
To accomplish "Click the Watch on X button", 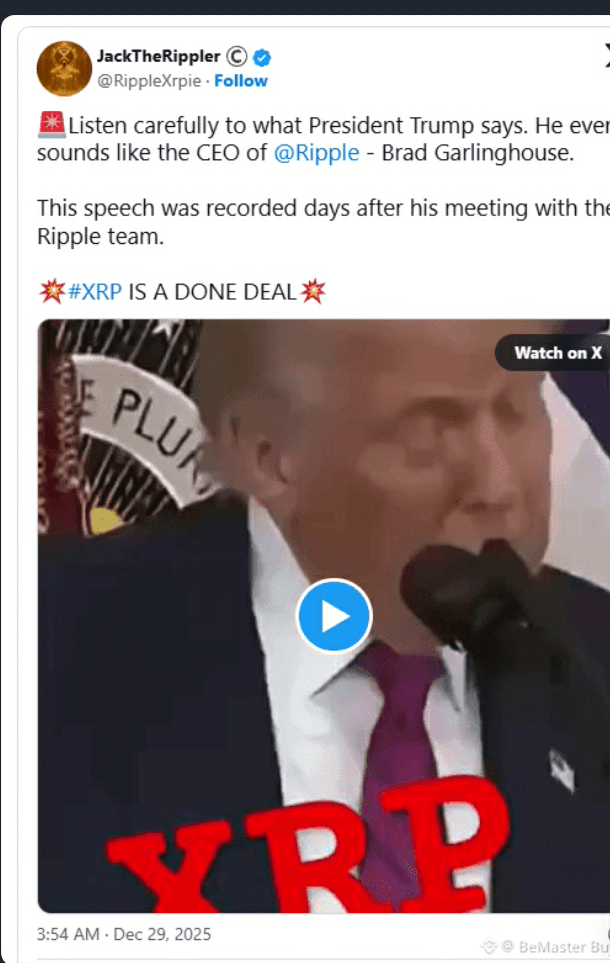I will coord(553,353).
